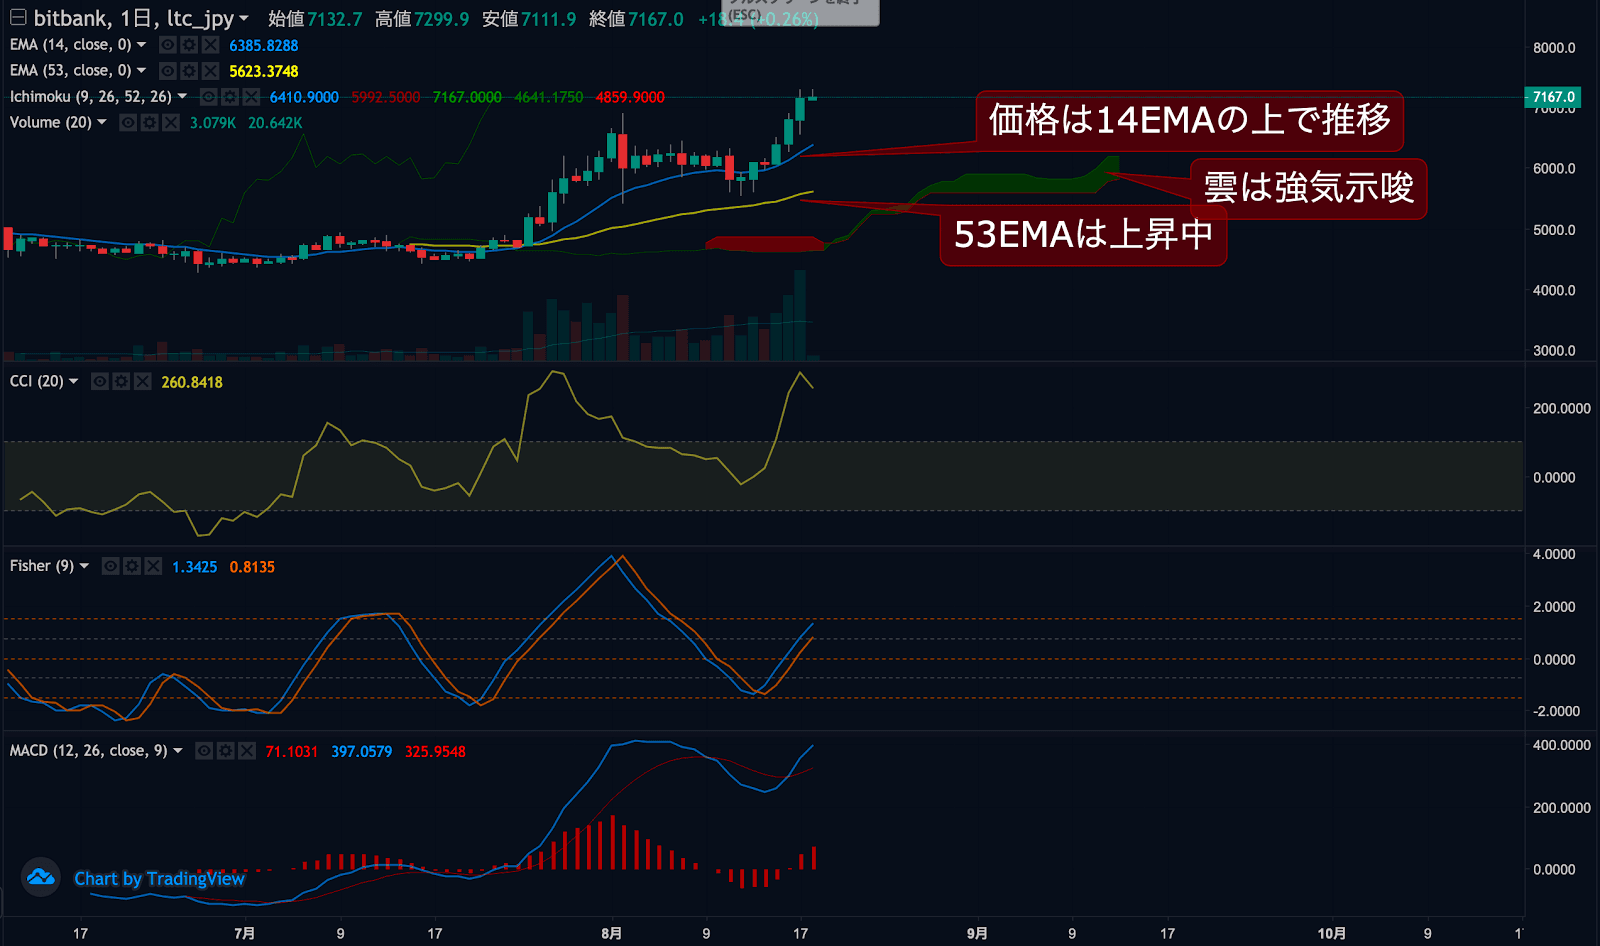The image size is (1600, 946).
Task: Open MACD indicator settings gear
Action: (x=226, y=751)
